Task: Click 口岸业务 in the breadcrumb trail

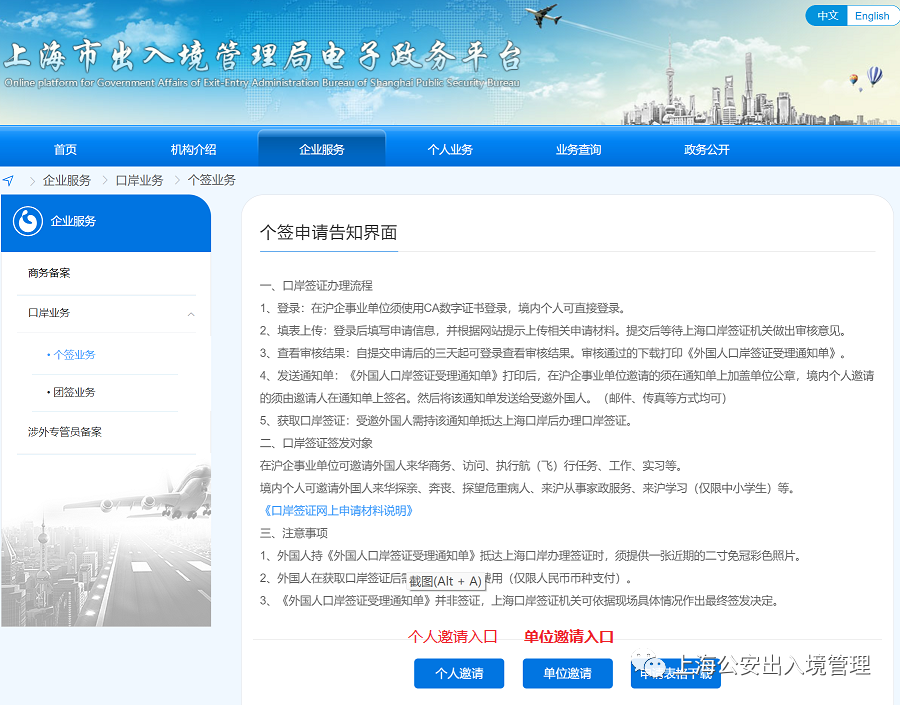Action: click(139, 181)
